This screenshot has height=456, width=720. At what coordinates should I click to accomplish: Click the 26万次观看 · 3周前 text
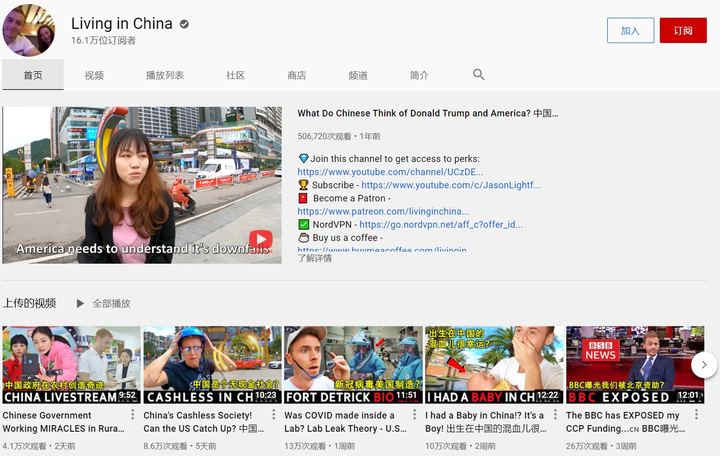pos(601,446)
